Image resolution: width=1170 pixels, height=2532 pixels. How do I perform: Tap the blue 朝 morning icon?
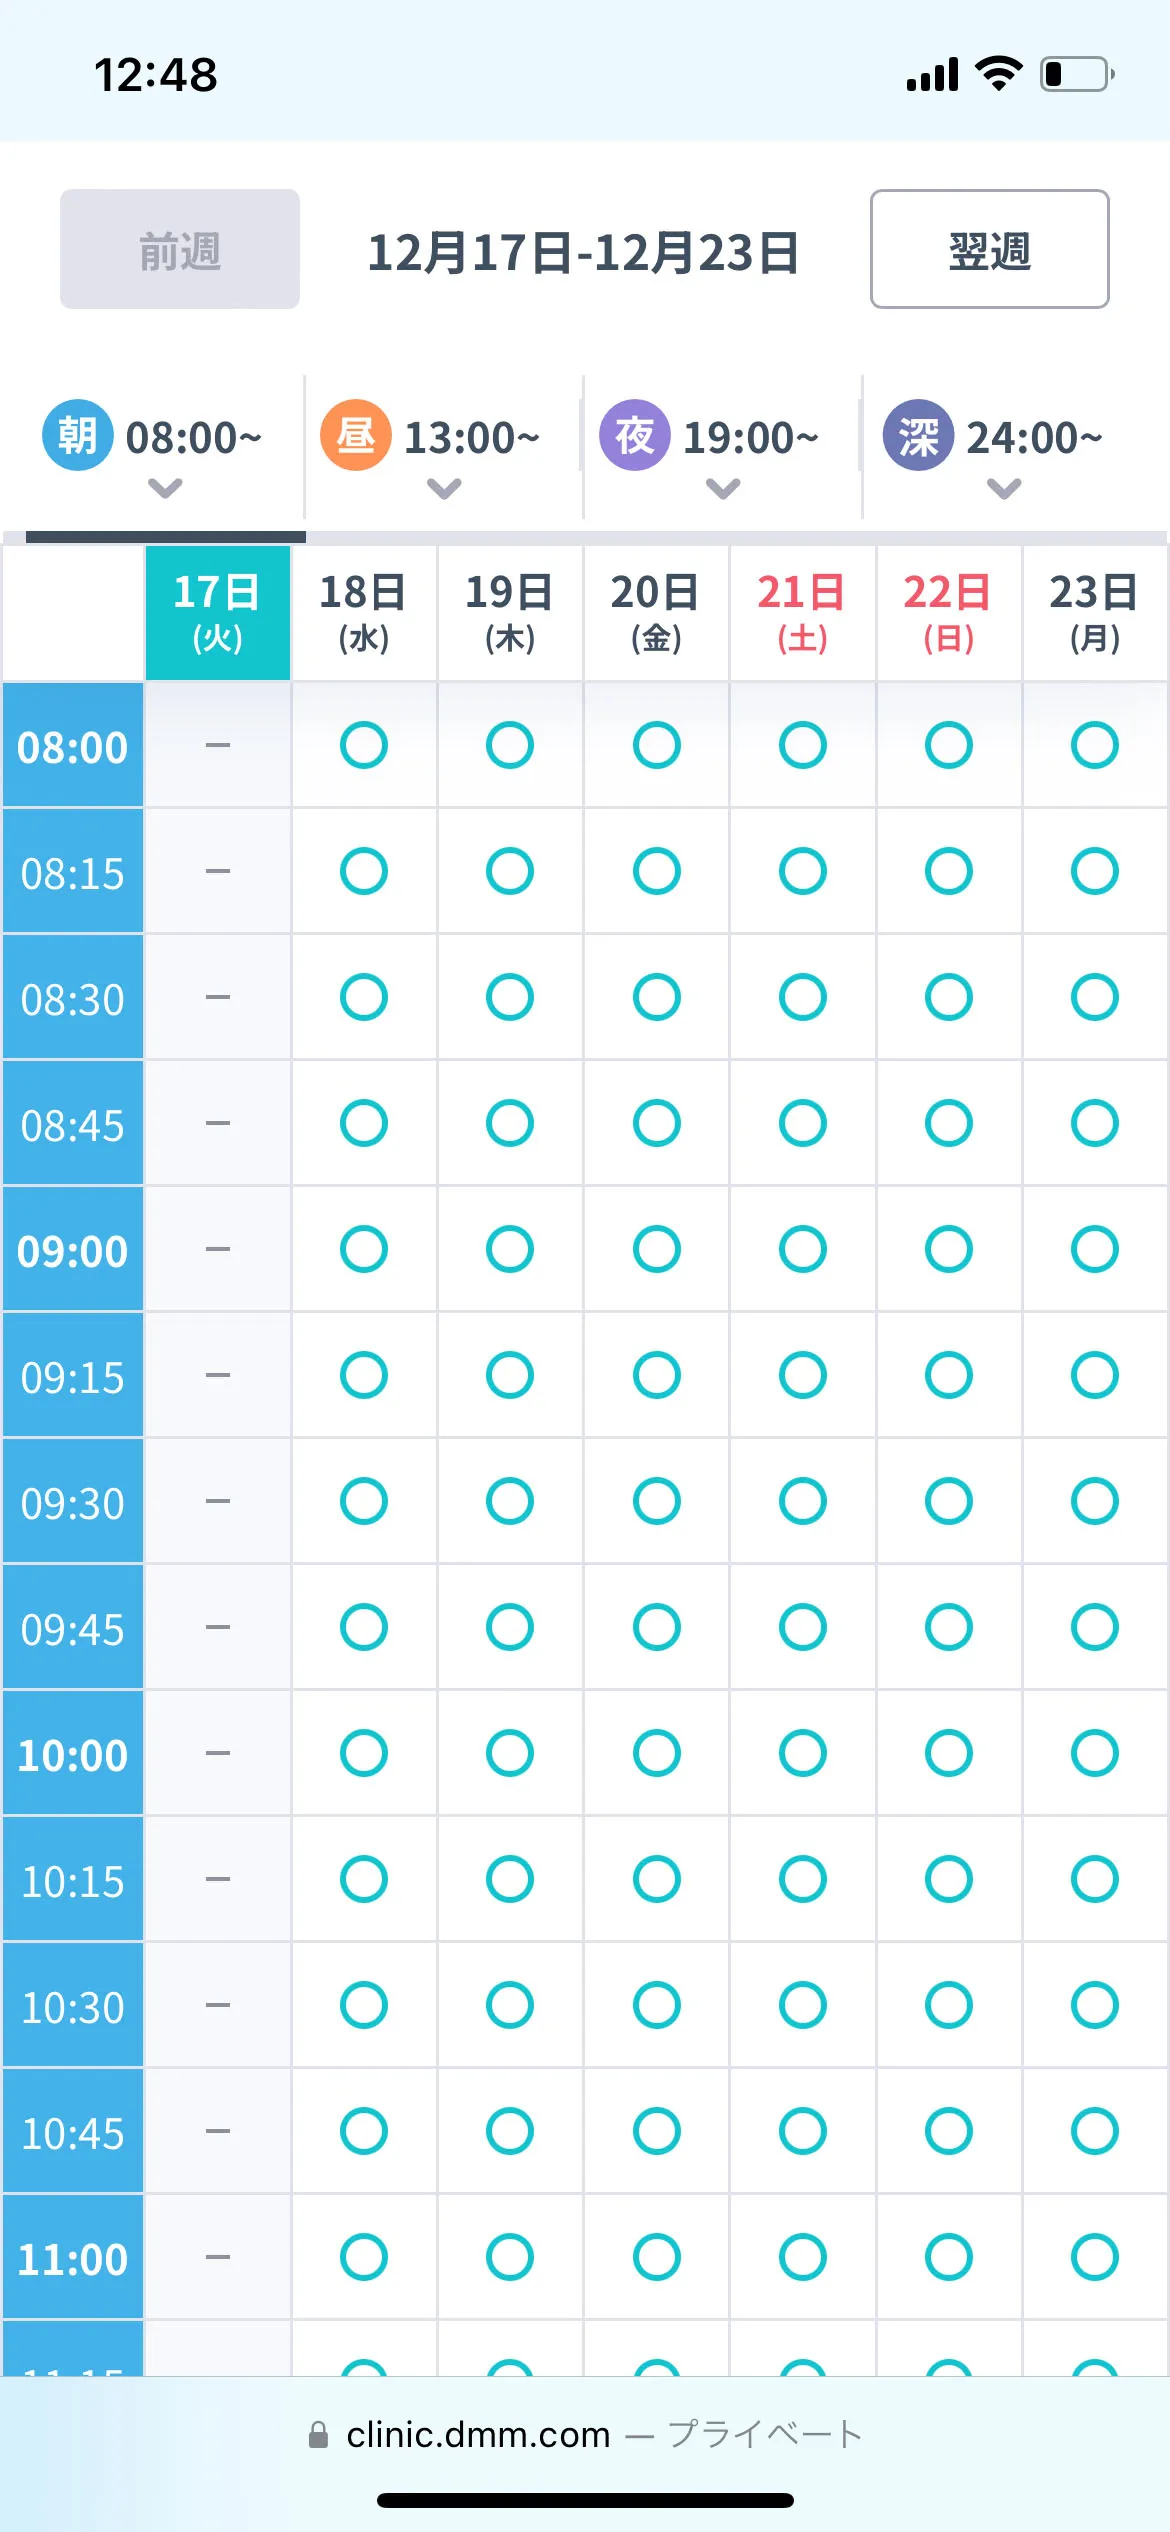pyautogui.click(x=77, y=435)
